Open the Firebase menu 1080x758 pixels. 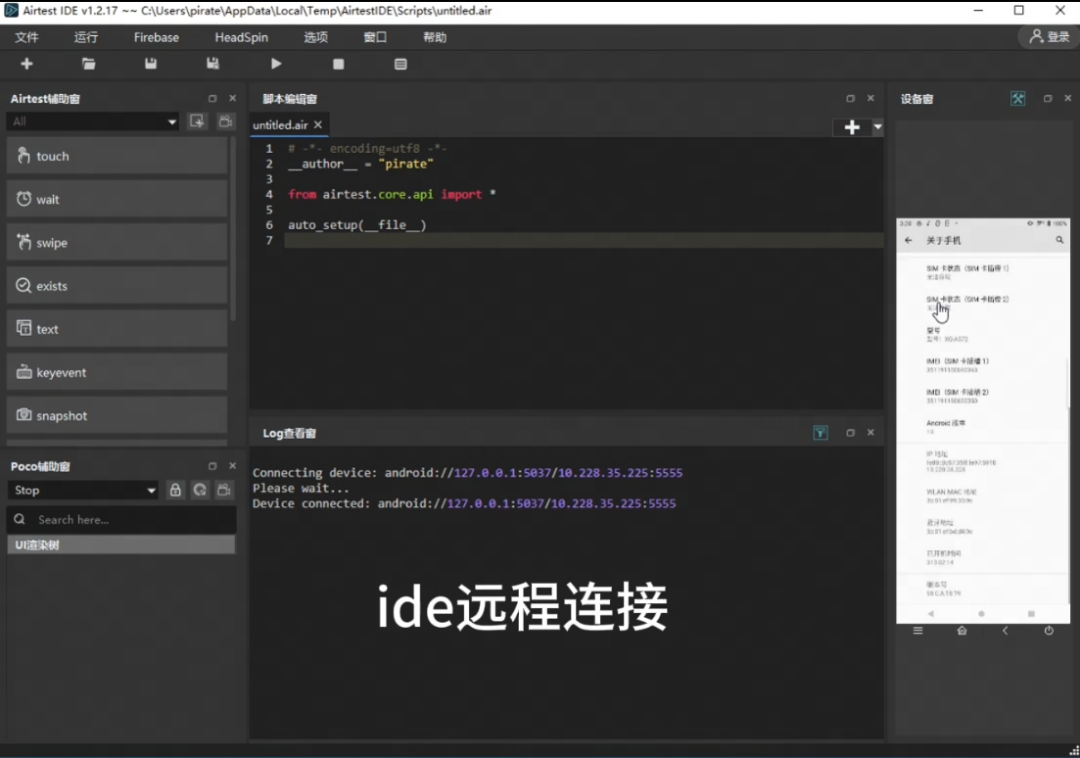pyautogui.click(x=156, y=37)
